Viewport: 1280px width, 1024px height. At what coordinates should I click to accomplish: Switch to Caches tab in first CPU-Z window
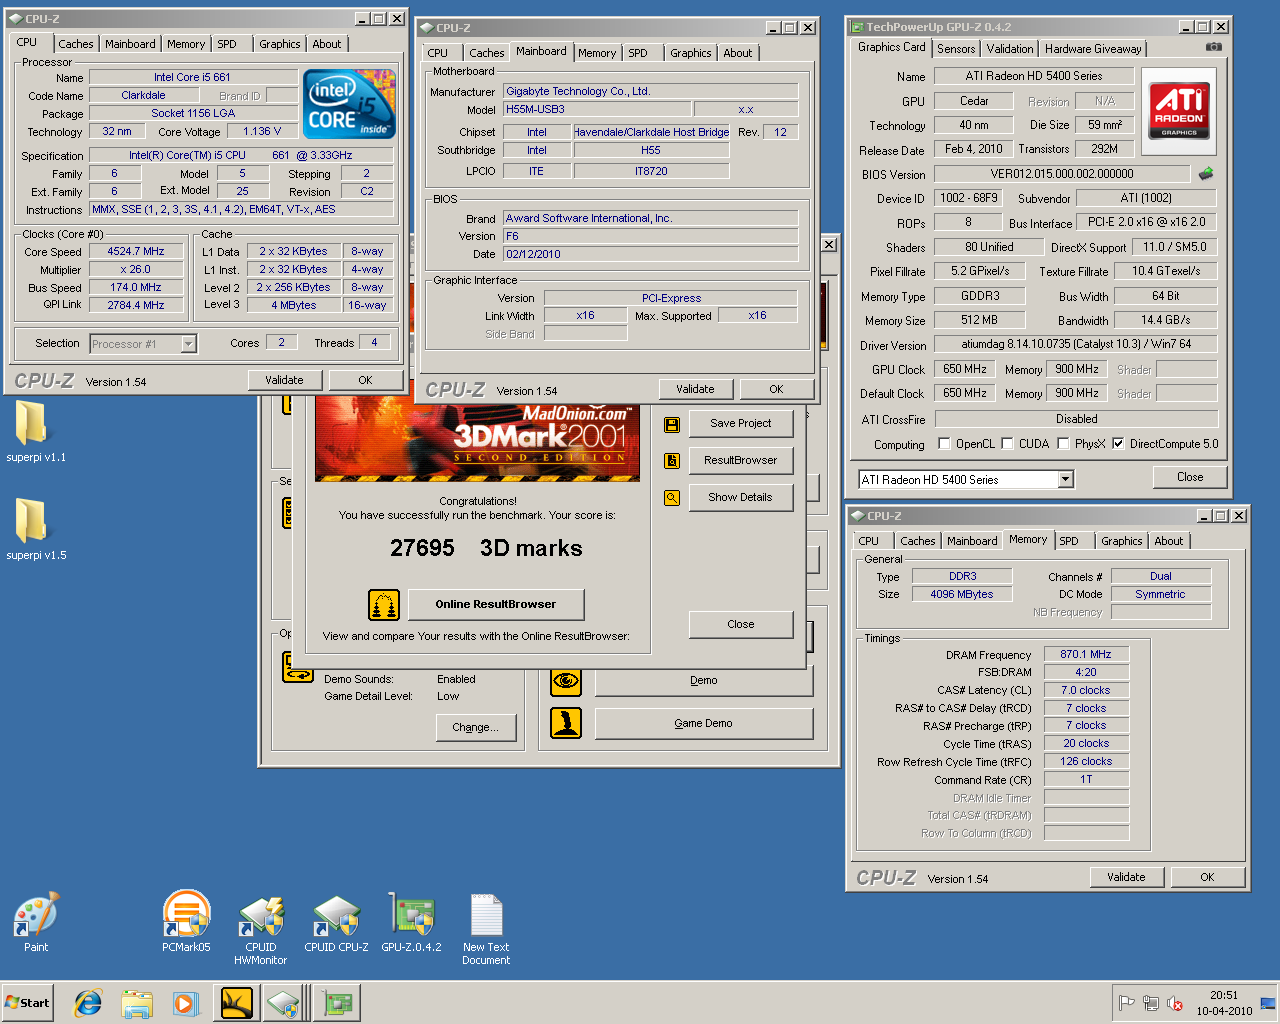tap(76, 44)
